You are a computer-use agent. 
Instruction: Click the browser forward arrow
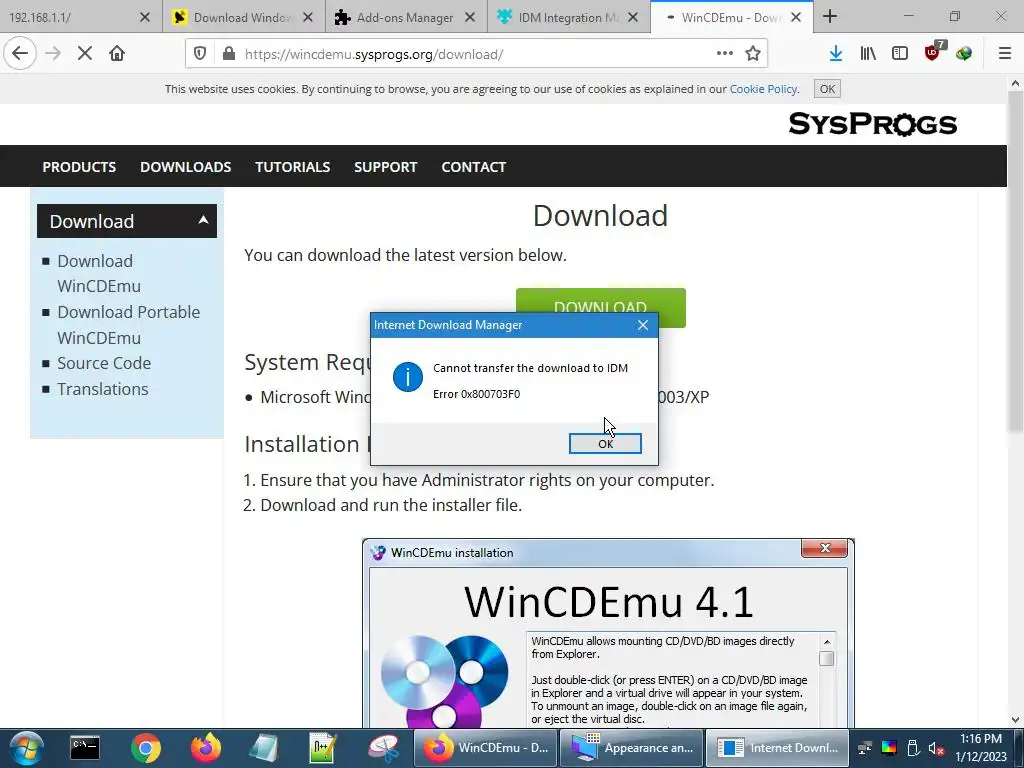pos(53,54)
